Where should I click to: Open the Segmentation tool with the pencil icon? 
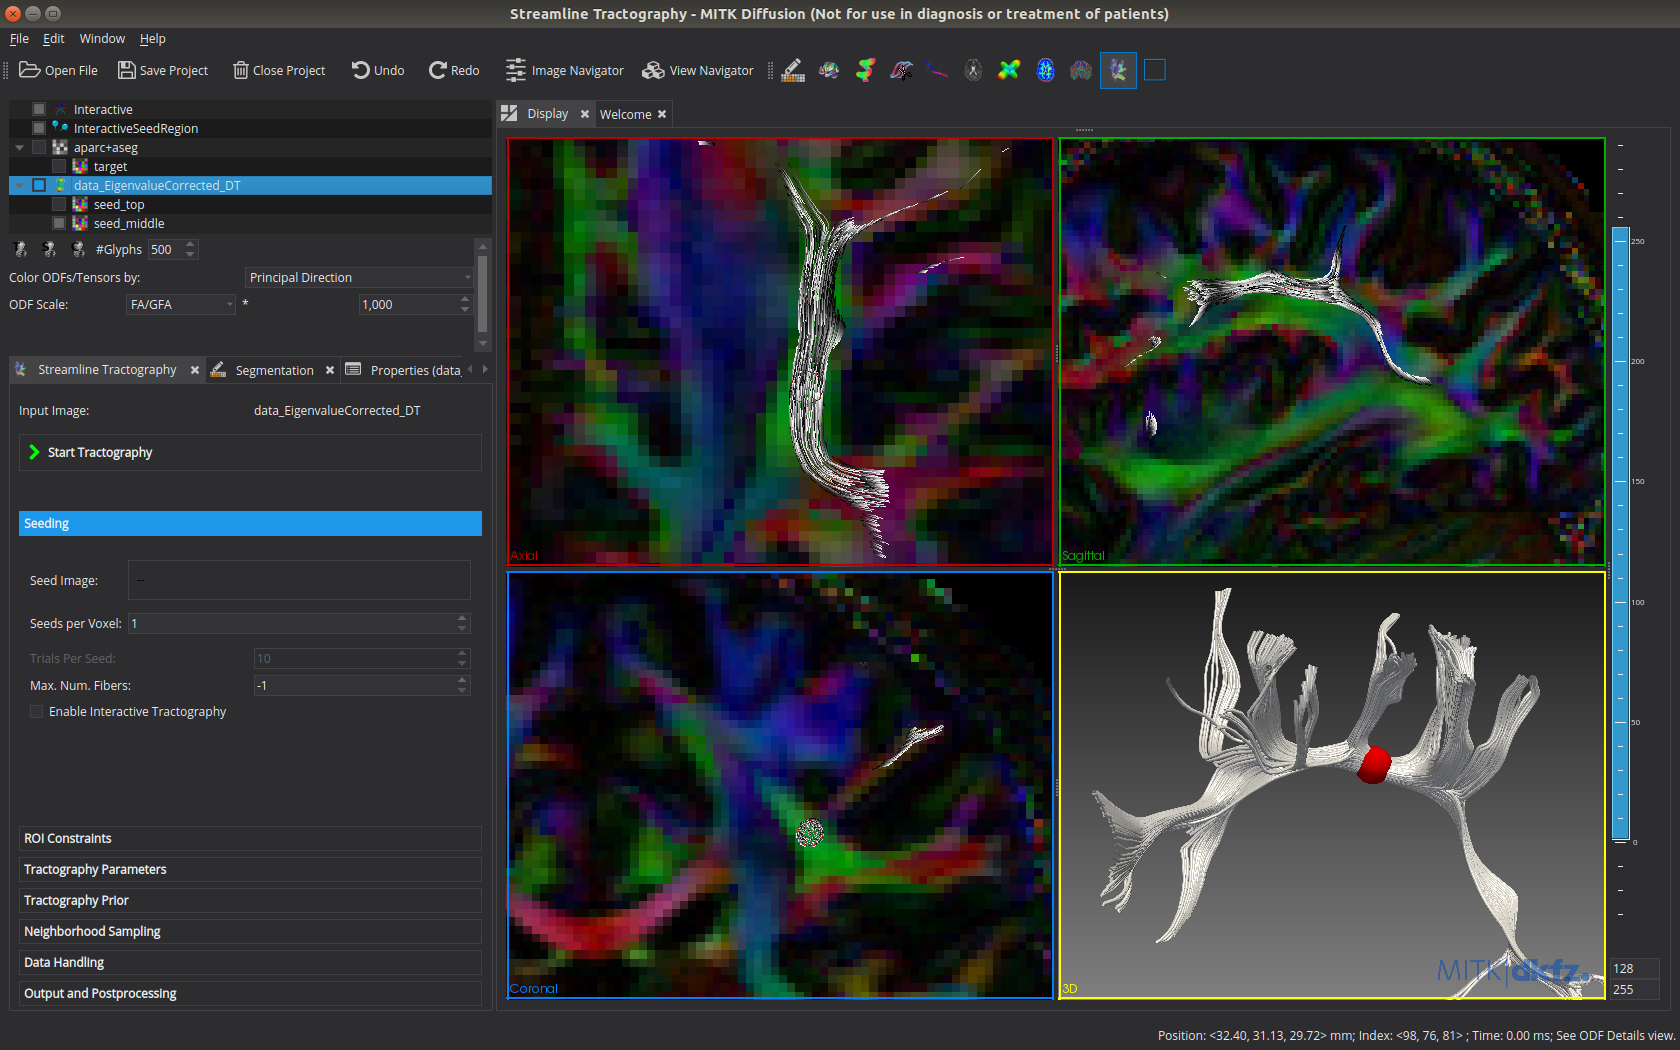point(793,70)
